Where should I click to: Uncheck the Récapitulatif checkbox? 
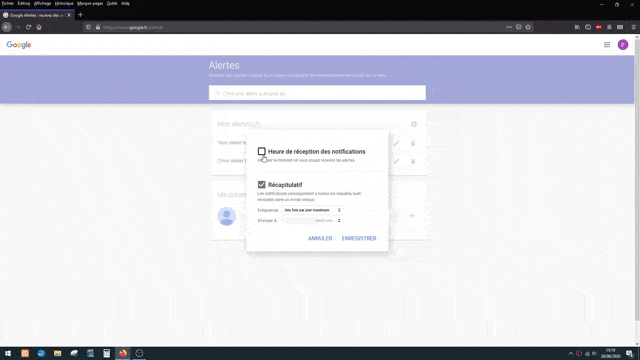click(262, 184)
